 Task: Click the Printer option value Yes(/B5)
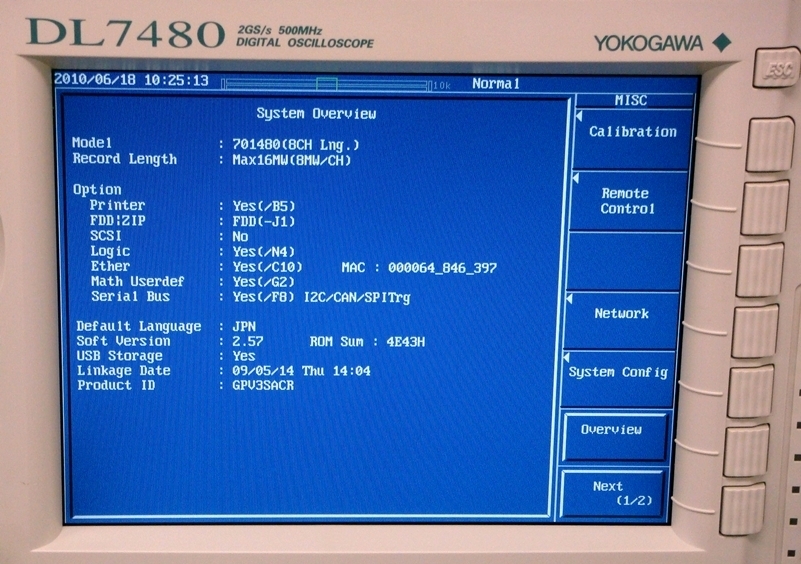[x=264, y=206]
